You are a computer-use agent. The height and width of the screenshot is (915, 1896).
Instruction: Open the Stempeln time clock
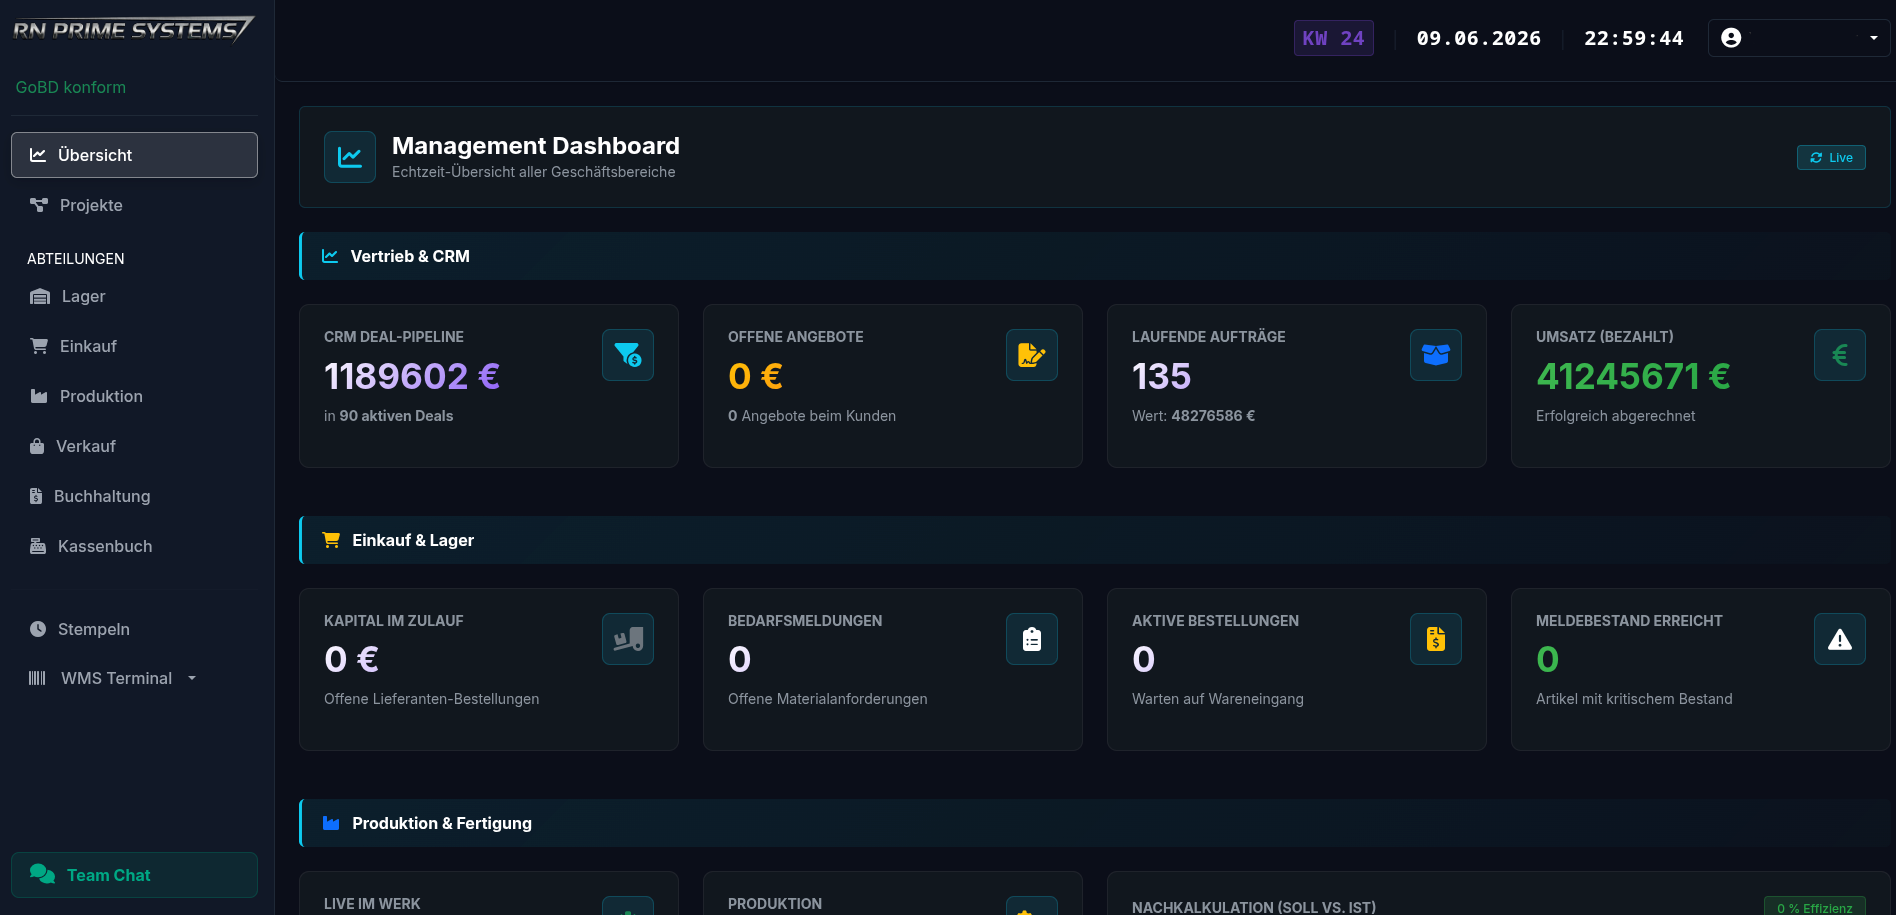(x=134, y=629)
